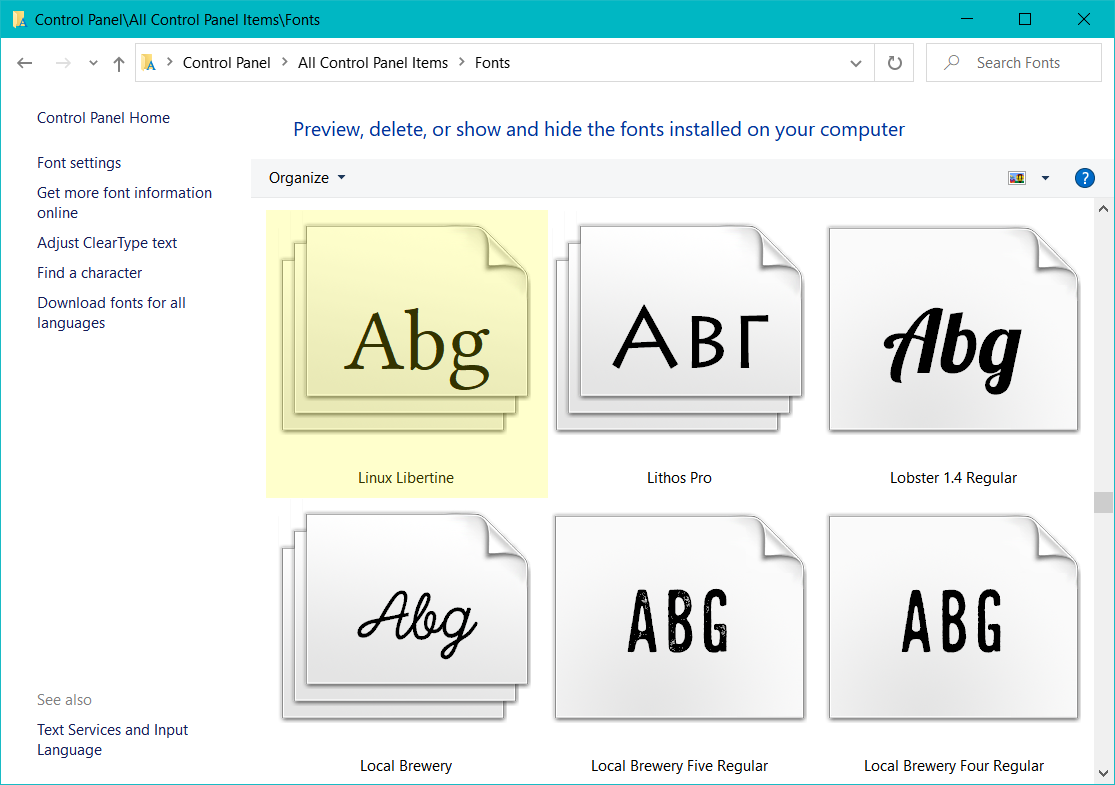The image size is (1115, 785).
Task: Close the Fonts window
Action: (1084, 19)
